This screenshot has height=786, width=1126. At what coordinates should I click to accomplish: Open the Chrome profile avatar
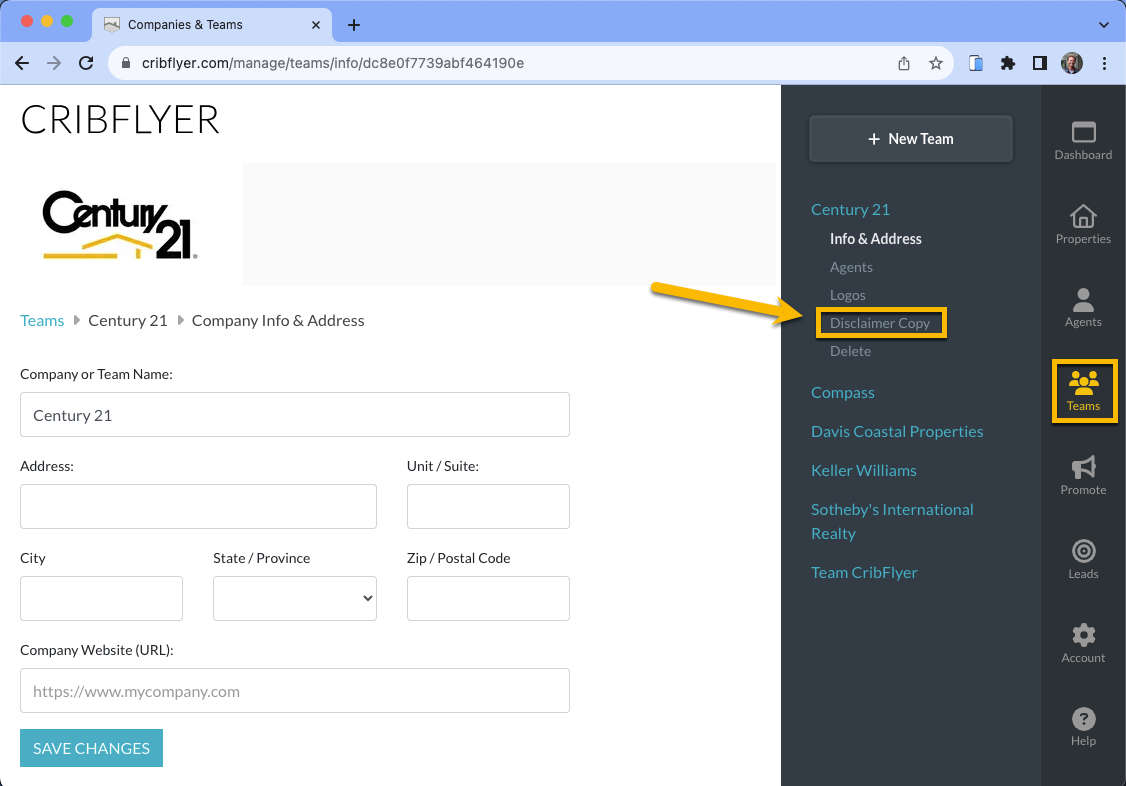[x=1071, y=63]
